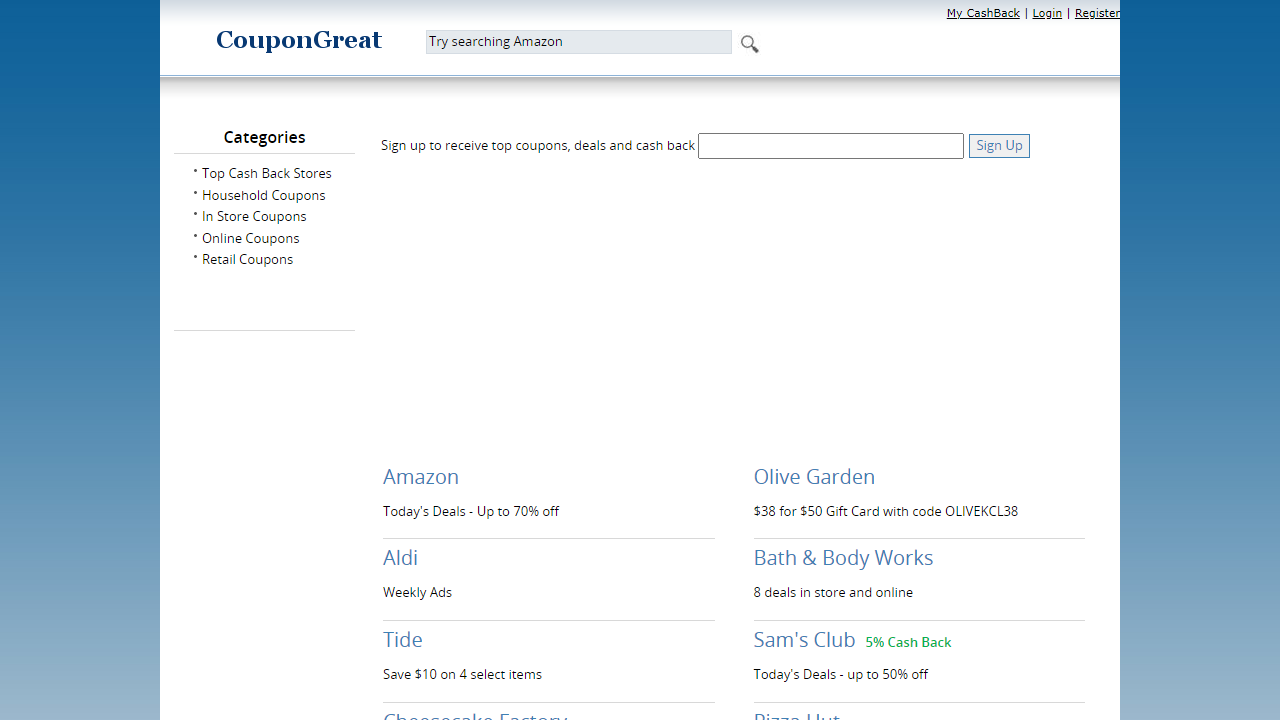Go to Retail Coupons category
This screenshot has height=720, width=1280.
(x=247, y=259)
